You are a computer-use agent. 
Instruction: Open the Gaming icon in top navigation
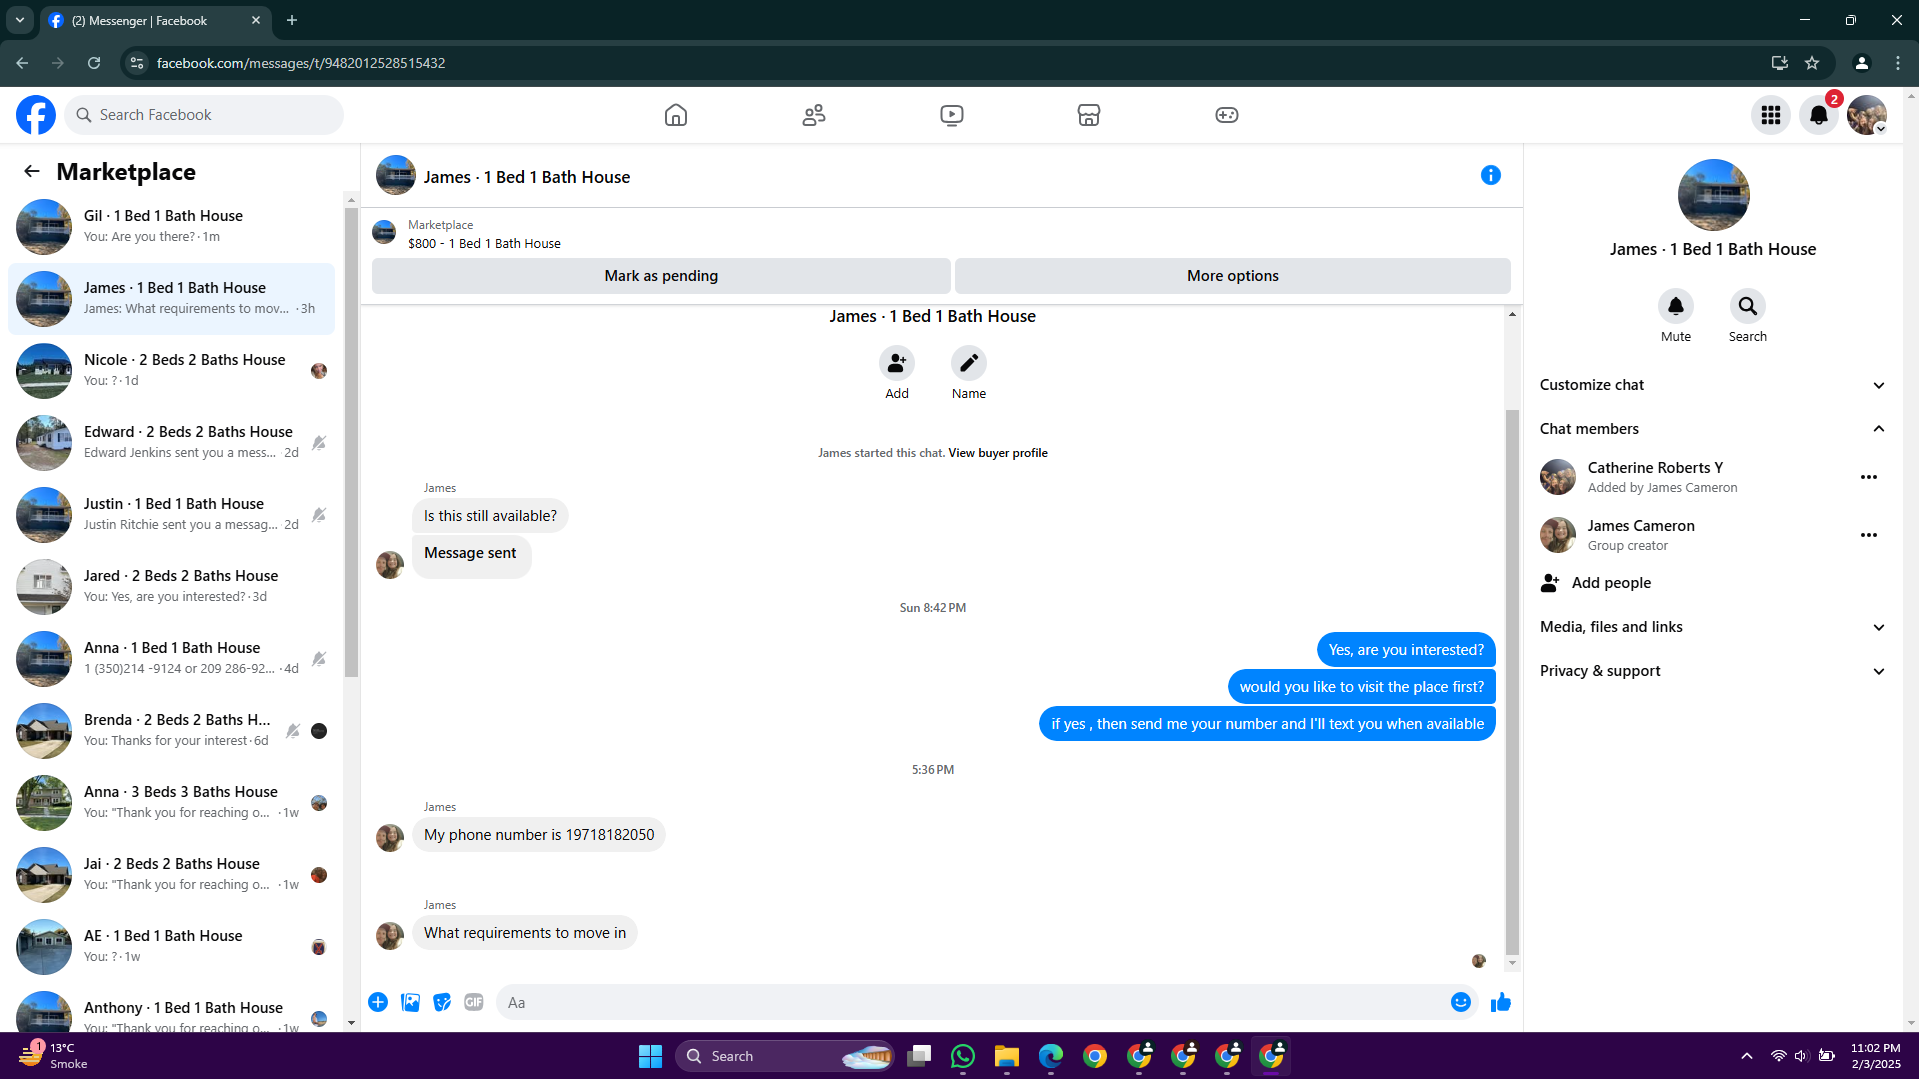point(1227,115)
